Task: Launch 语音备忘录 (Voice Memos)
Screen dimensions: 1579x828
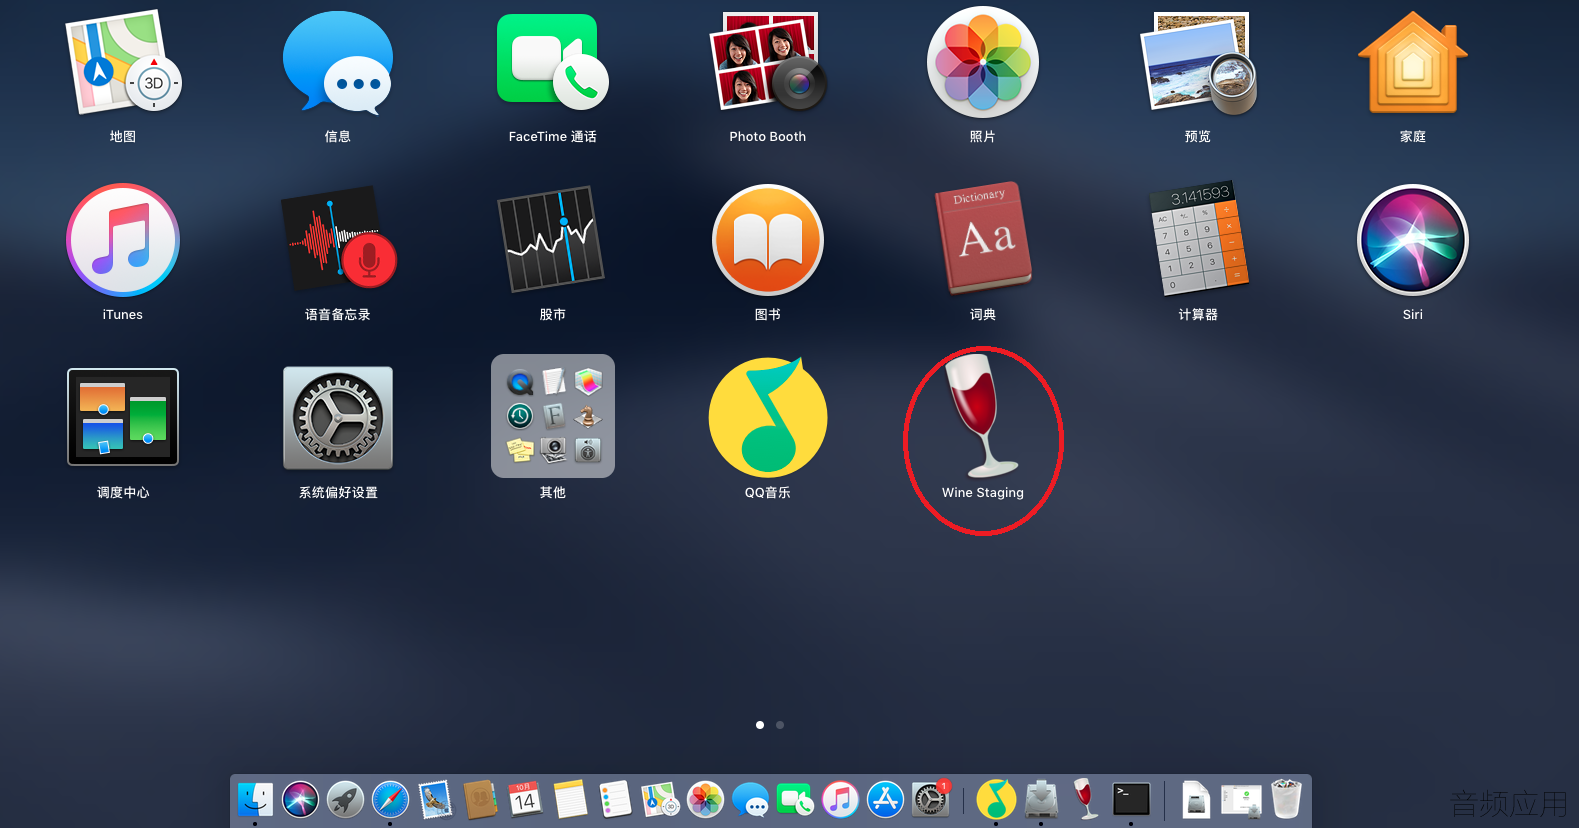Action: click(338, 240)
